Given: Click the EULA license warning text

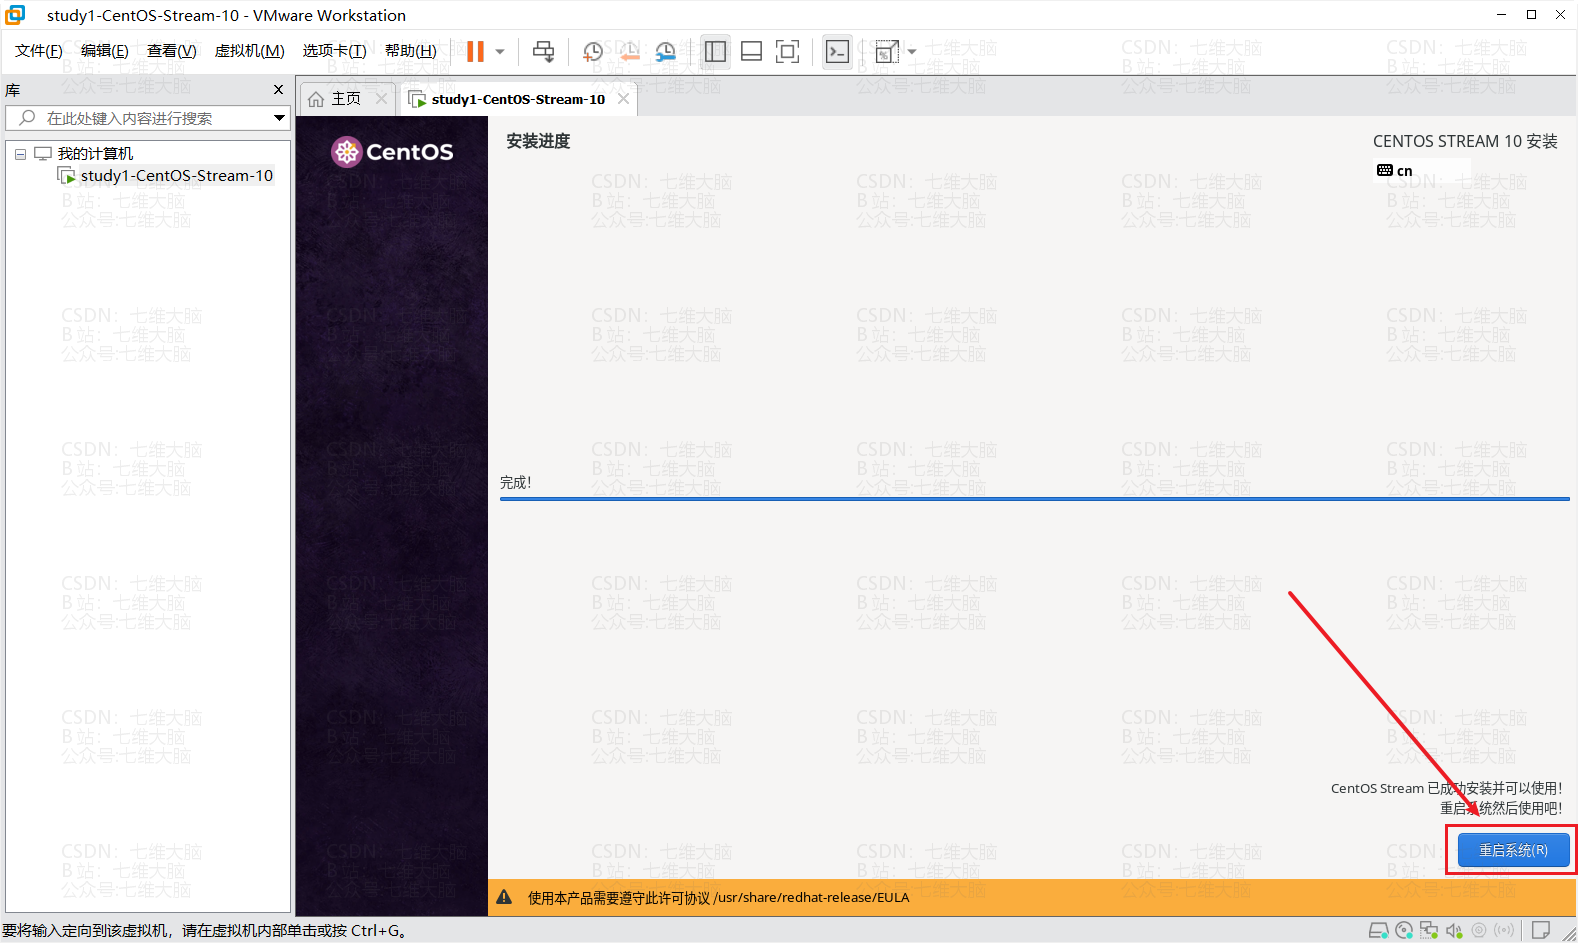Looking at the screenshot, I should point(718,897).
